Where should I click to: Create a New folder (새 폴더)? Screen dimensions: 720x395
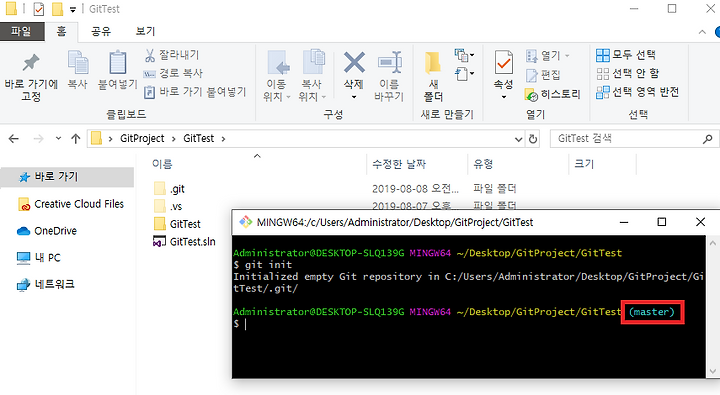[x=433, y=76]
